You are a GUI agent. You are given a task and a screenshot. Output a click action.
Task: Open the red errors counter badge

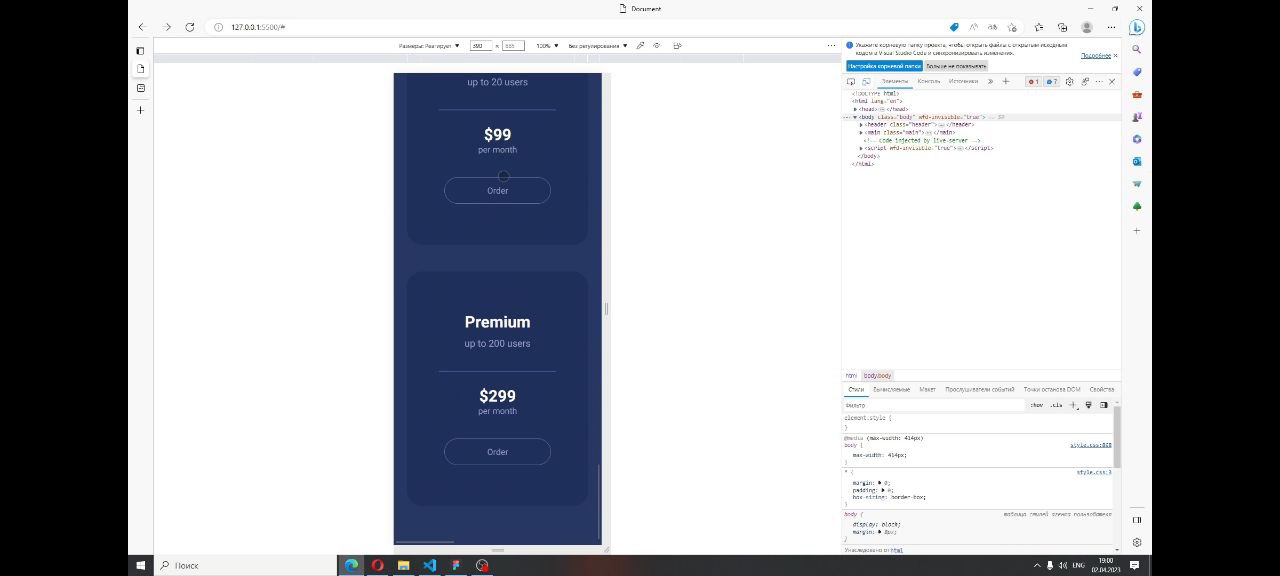click(x=1033, y=82)
